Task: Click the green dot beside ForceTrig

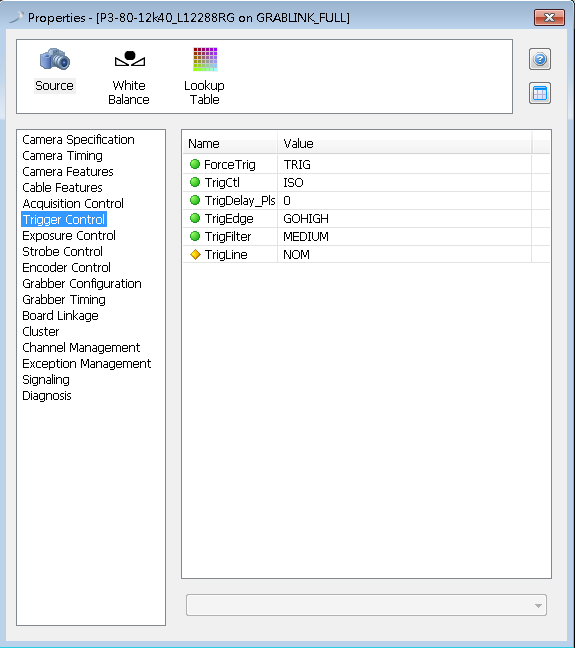Action: (x=195, y=164)
